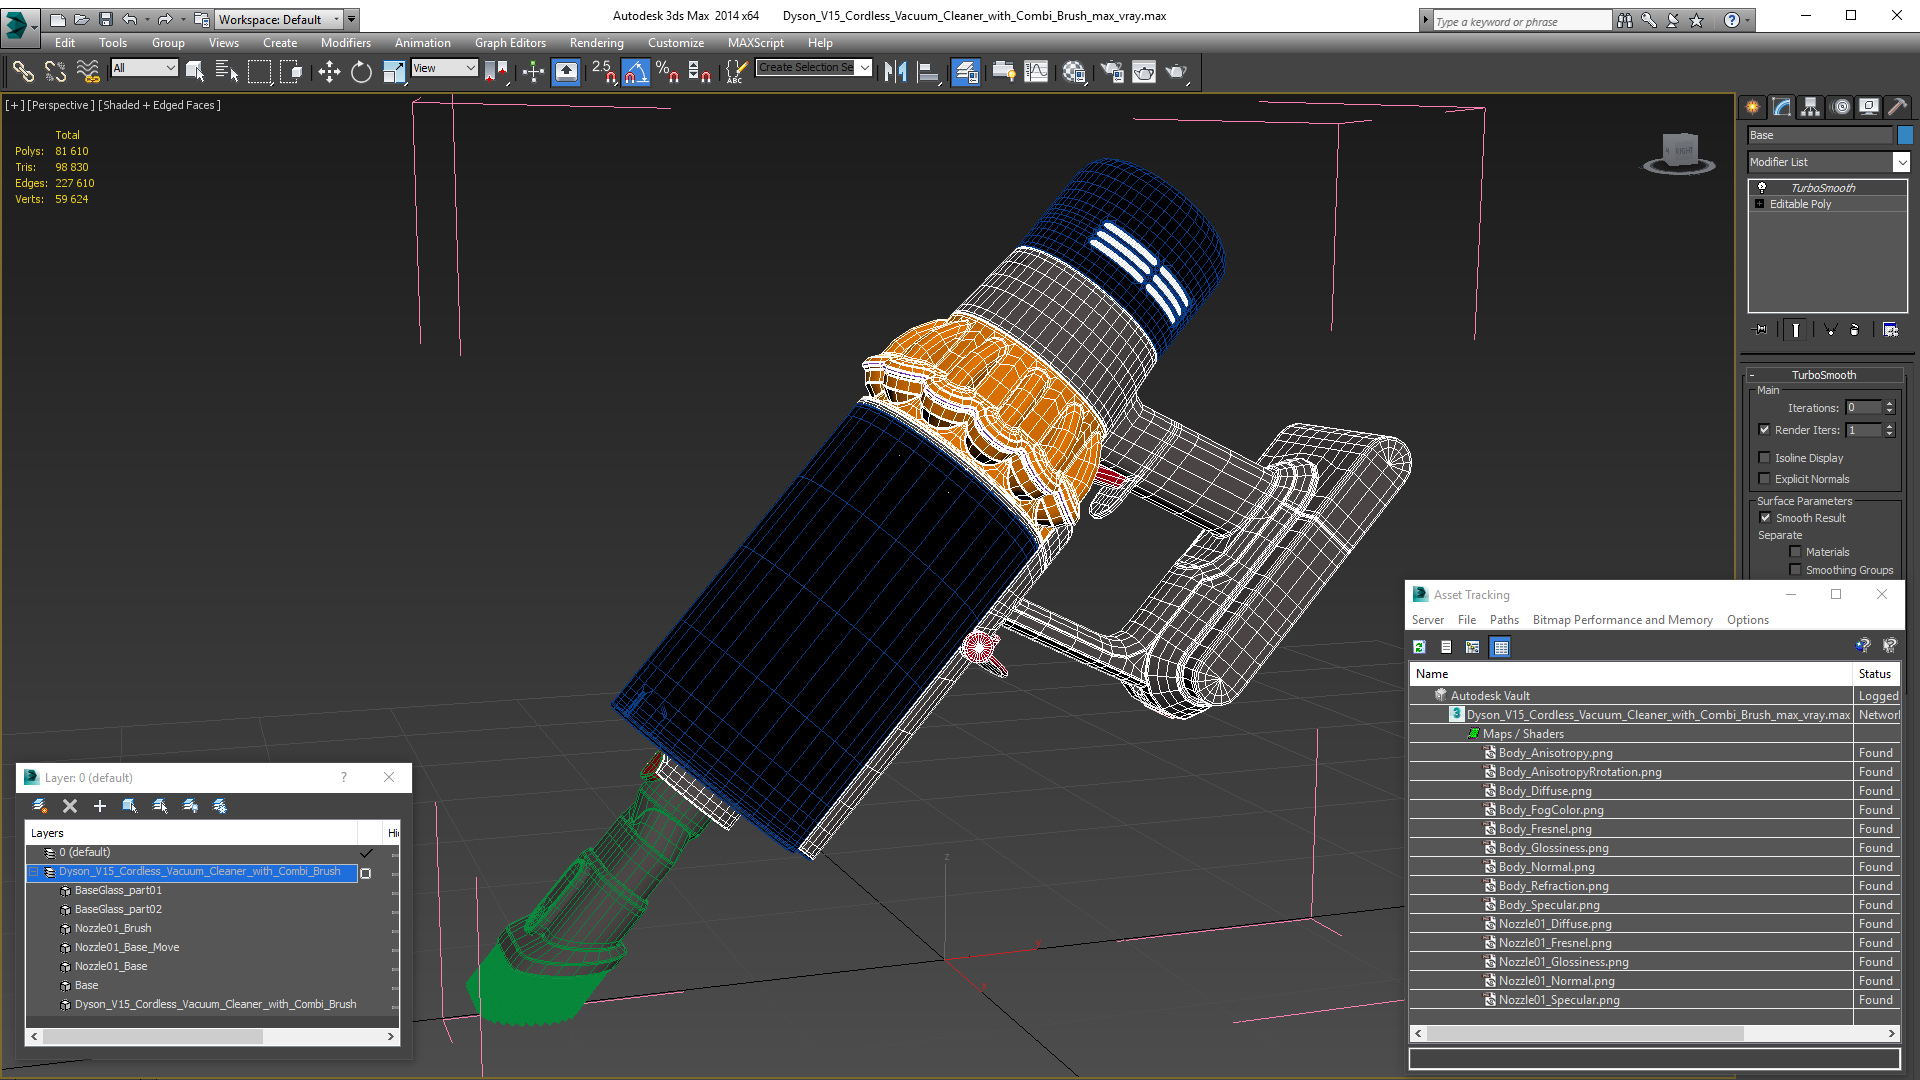Image resolution: width=1920 pixels, height=1080 pixels.
Task: Toggle the Angle Snap tool
Action: tap(636, 71)
